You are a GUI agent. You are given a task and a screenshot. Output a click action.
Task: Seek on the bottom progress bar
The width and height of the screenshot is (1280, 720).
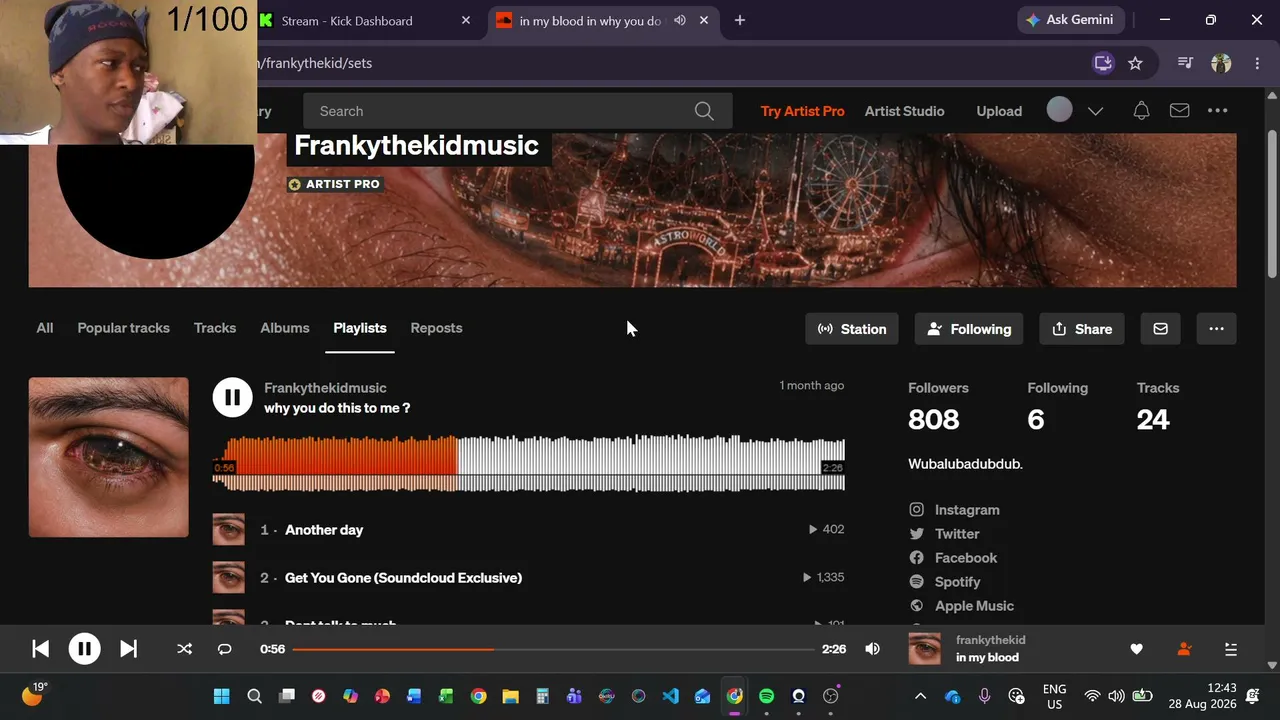pos(554,649)
